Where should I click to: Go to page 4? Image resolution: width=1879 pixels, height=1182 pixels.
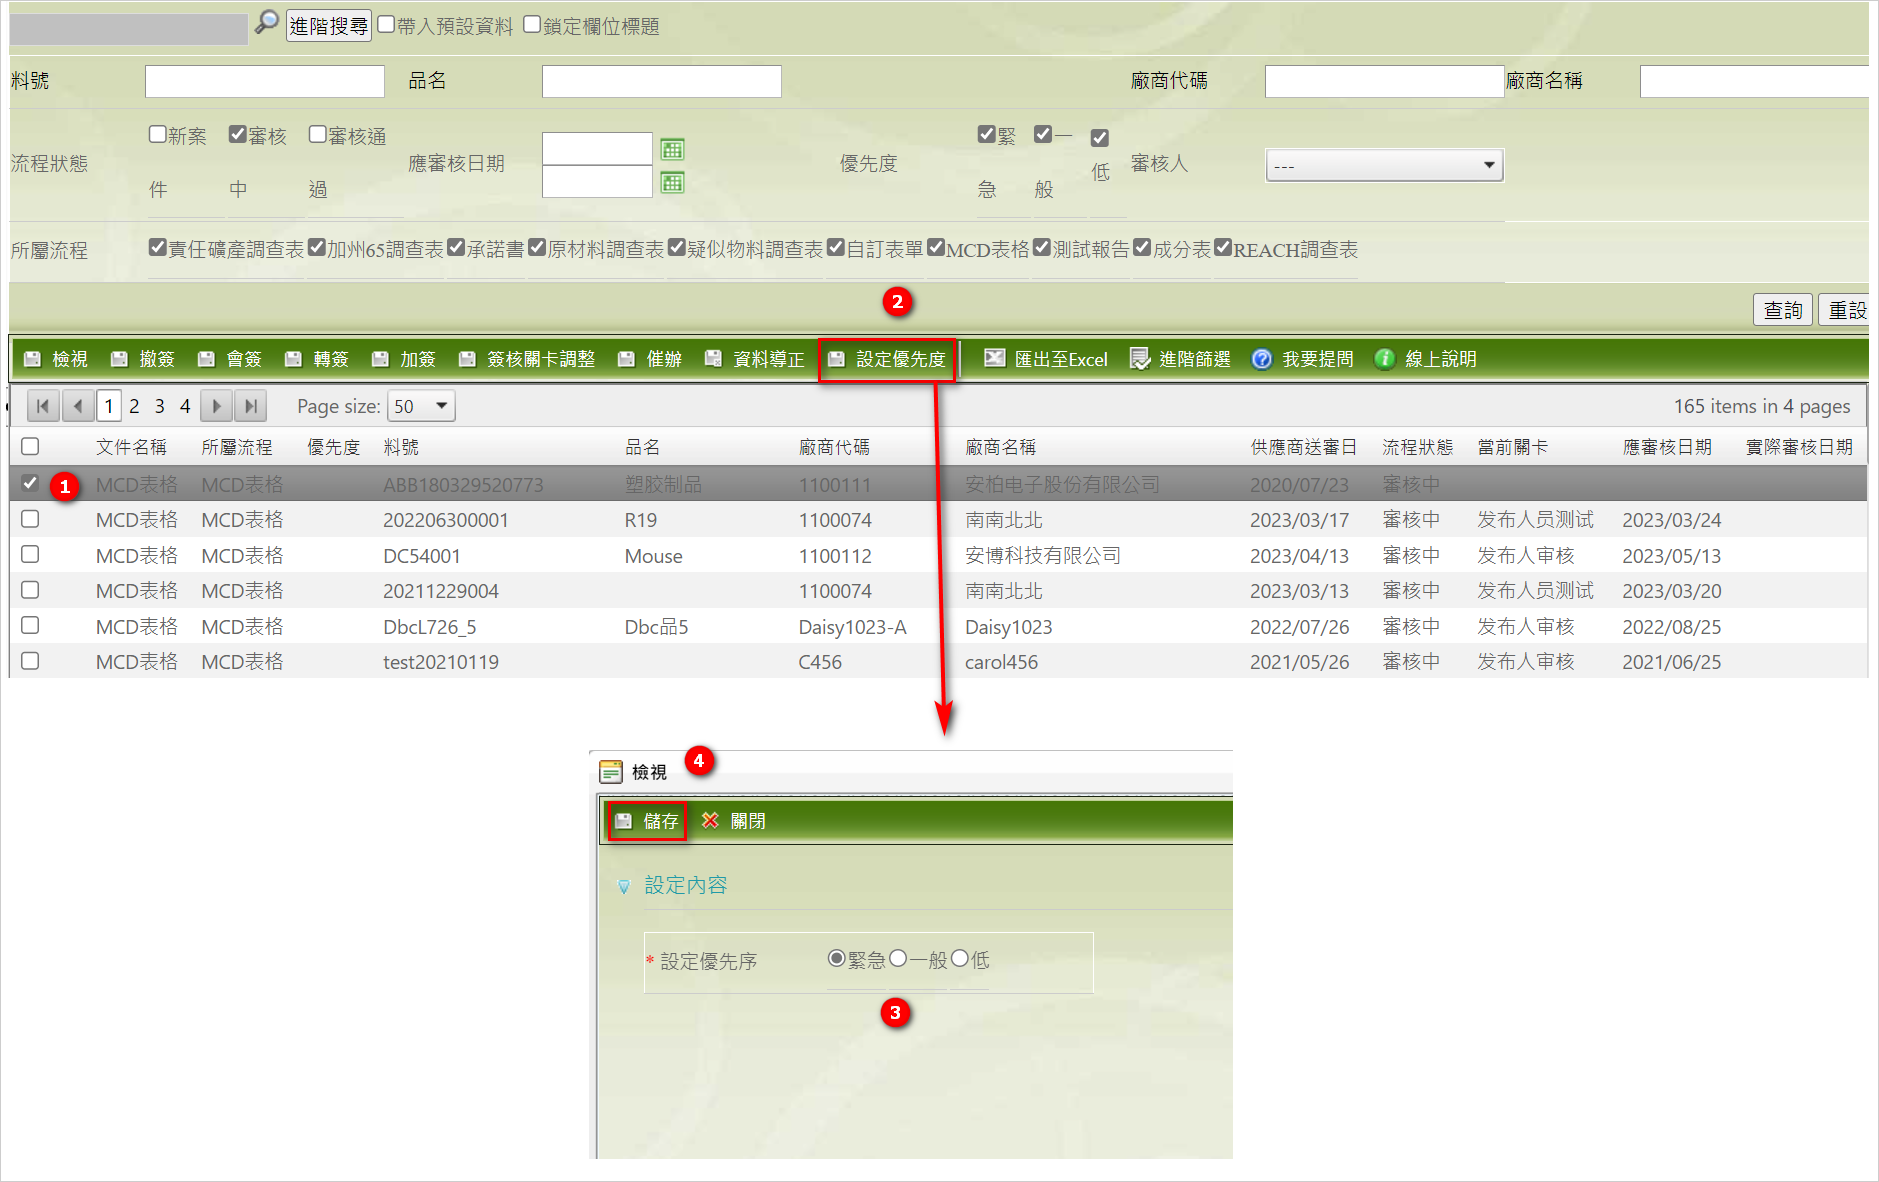[x=185, y=406]
